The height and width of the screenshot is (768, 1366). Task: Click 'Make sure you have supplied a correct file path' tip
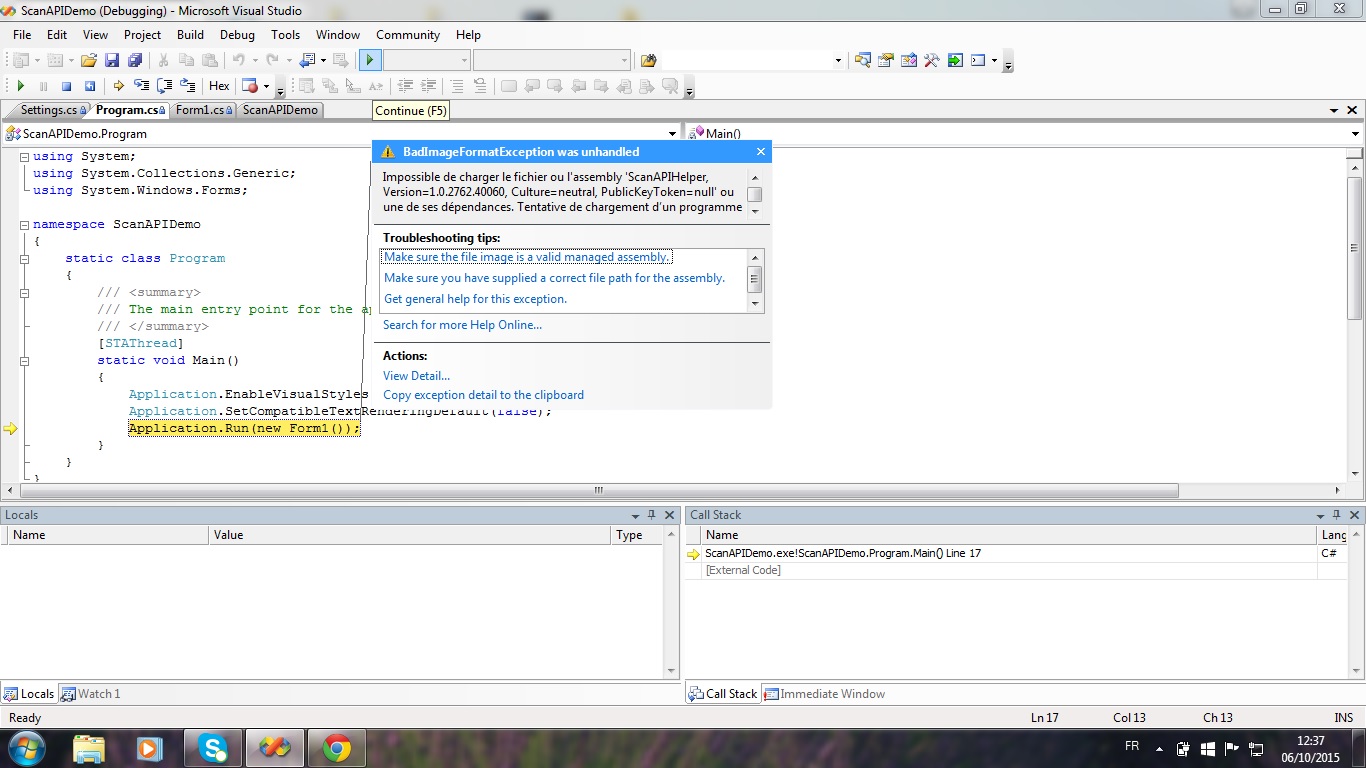point(554,278)
